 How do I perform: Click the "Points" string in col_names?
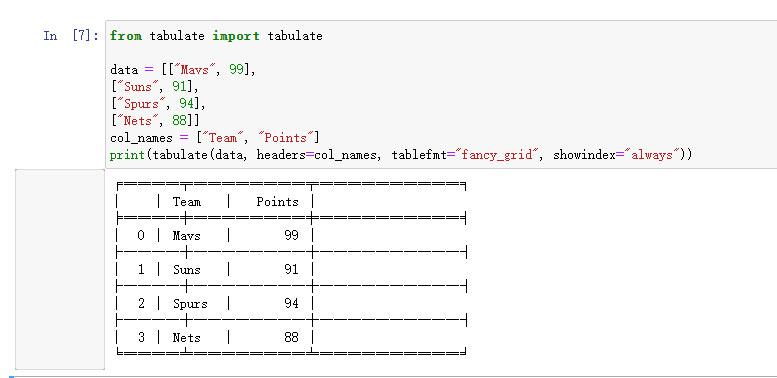pos(287,138)
